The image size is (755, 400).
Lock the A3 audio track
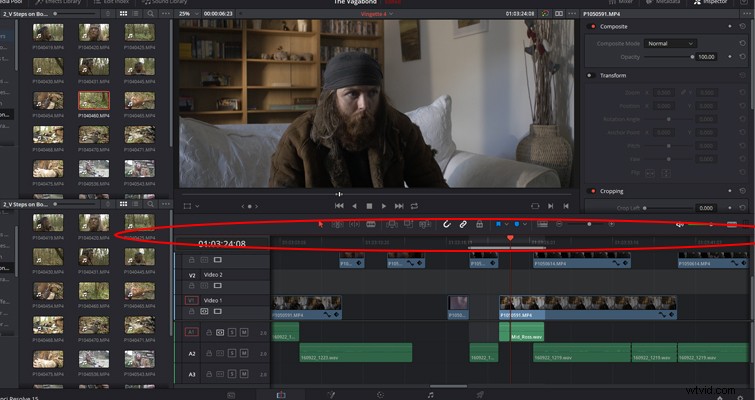point(209,374)
